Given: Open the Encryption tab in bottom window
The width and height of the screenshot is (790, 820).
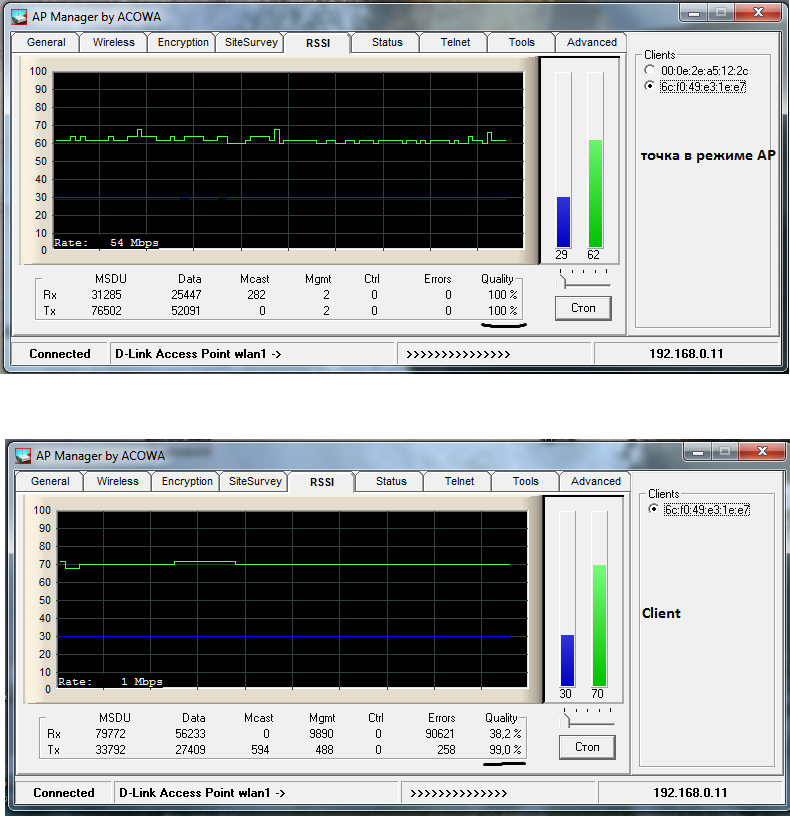Looking at the screenshot, I should click(187, 481).
